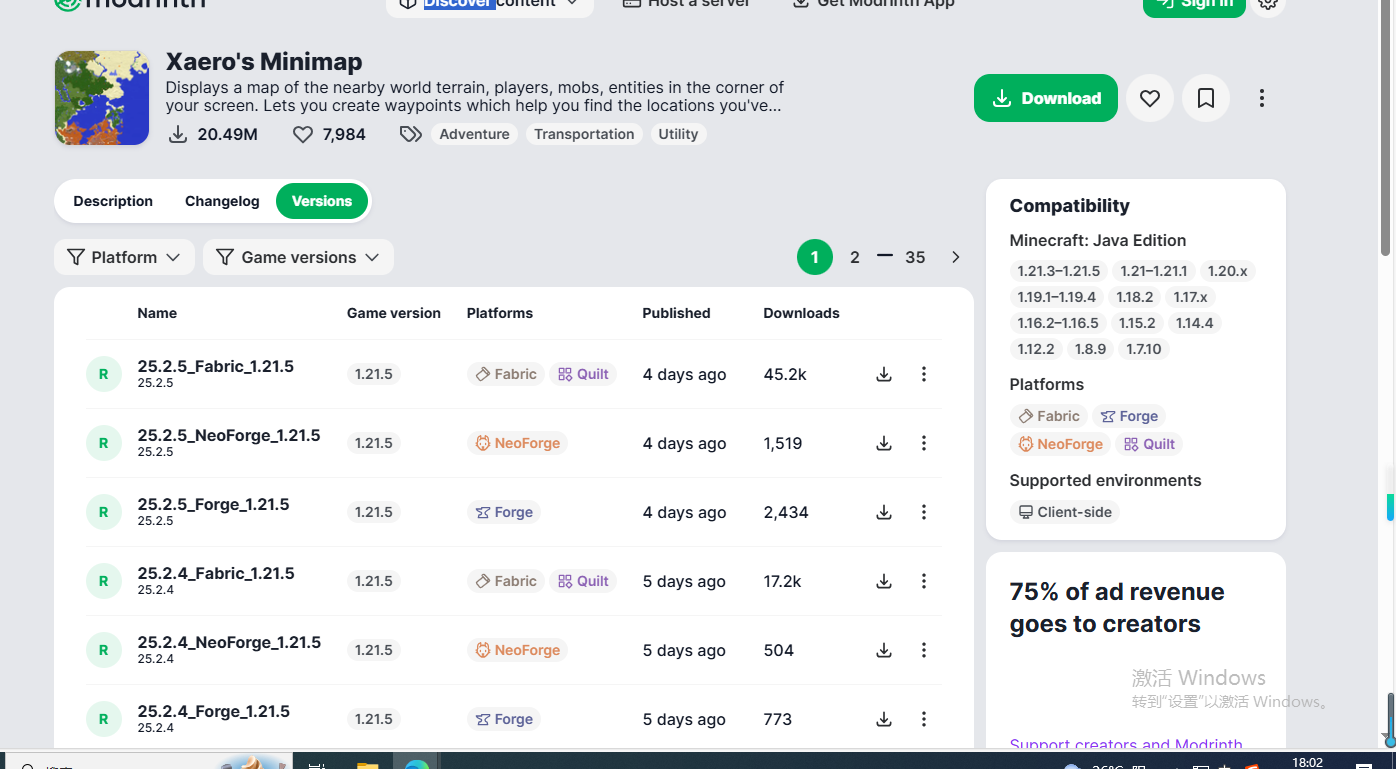Click the total downloads icon showing 20.49M
This screenshot has height=769, width=1396.
(178, 134)
